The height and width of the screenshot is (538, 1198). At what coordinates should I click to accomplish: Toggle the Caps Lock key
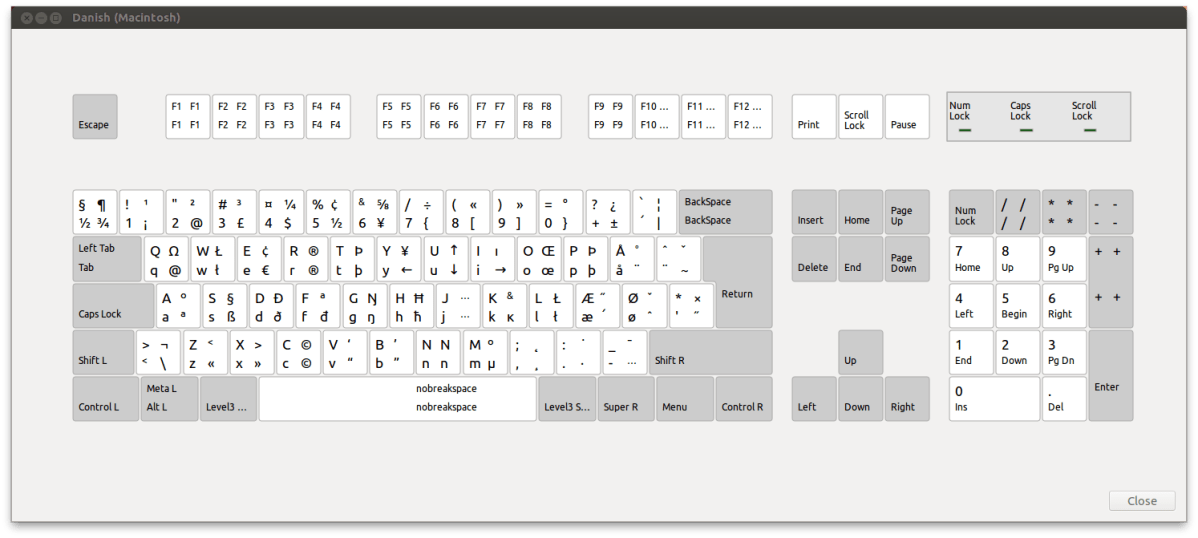(113, 306)
